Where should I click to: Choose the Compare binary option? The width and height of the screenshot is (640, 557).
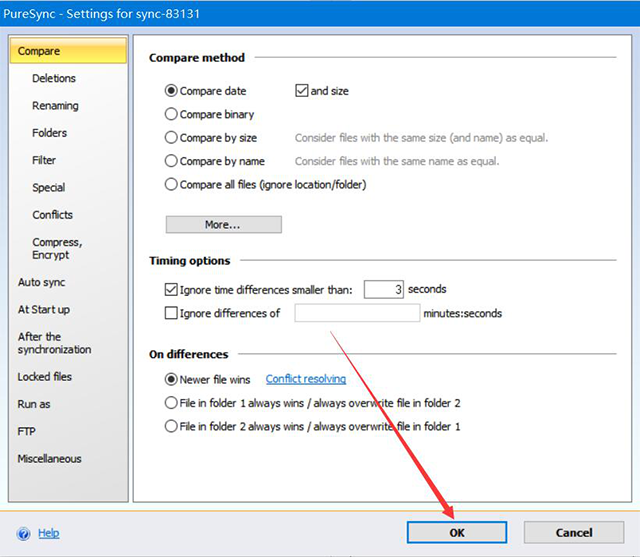point(171,114)
